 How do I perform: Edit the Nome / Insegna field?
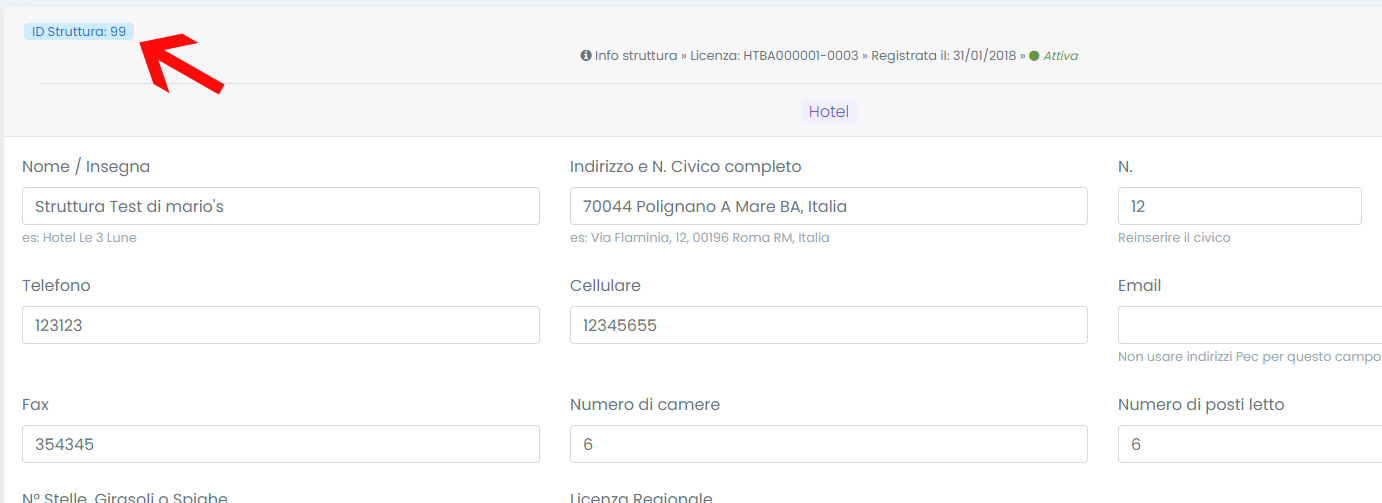click(281, 206)
